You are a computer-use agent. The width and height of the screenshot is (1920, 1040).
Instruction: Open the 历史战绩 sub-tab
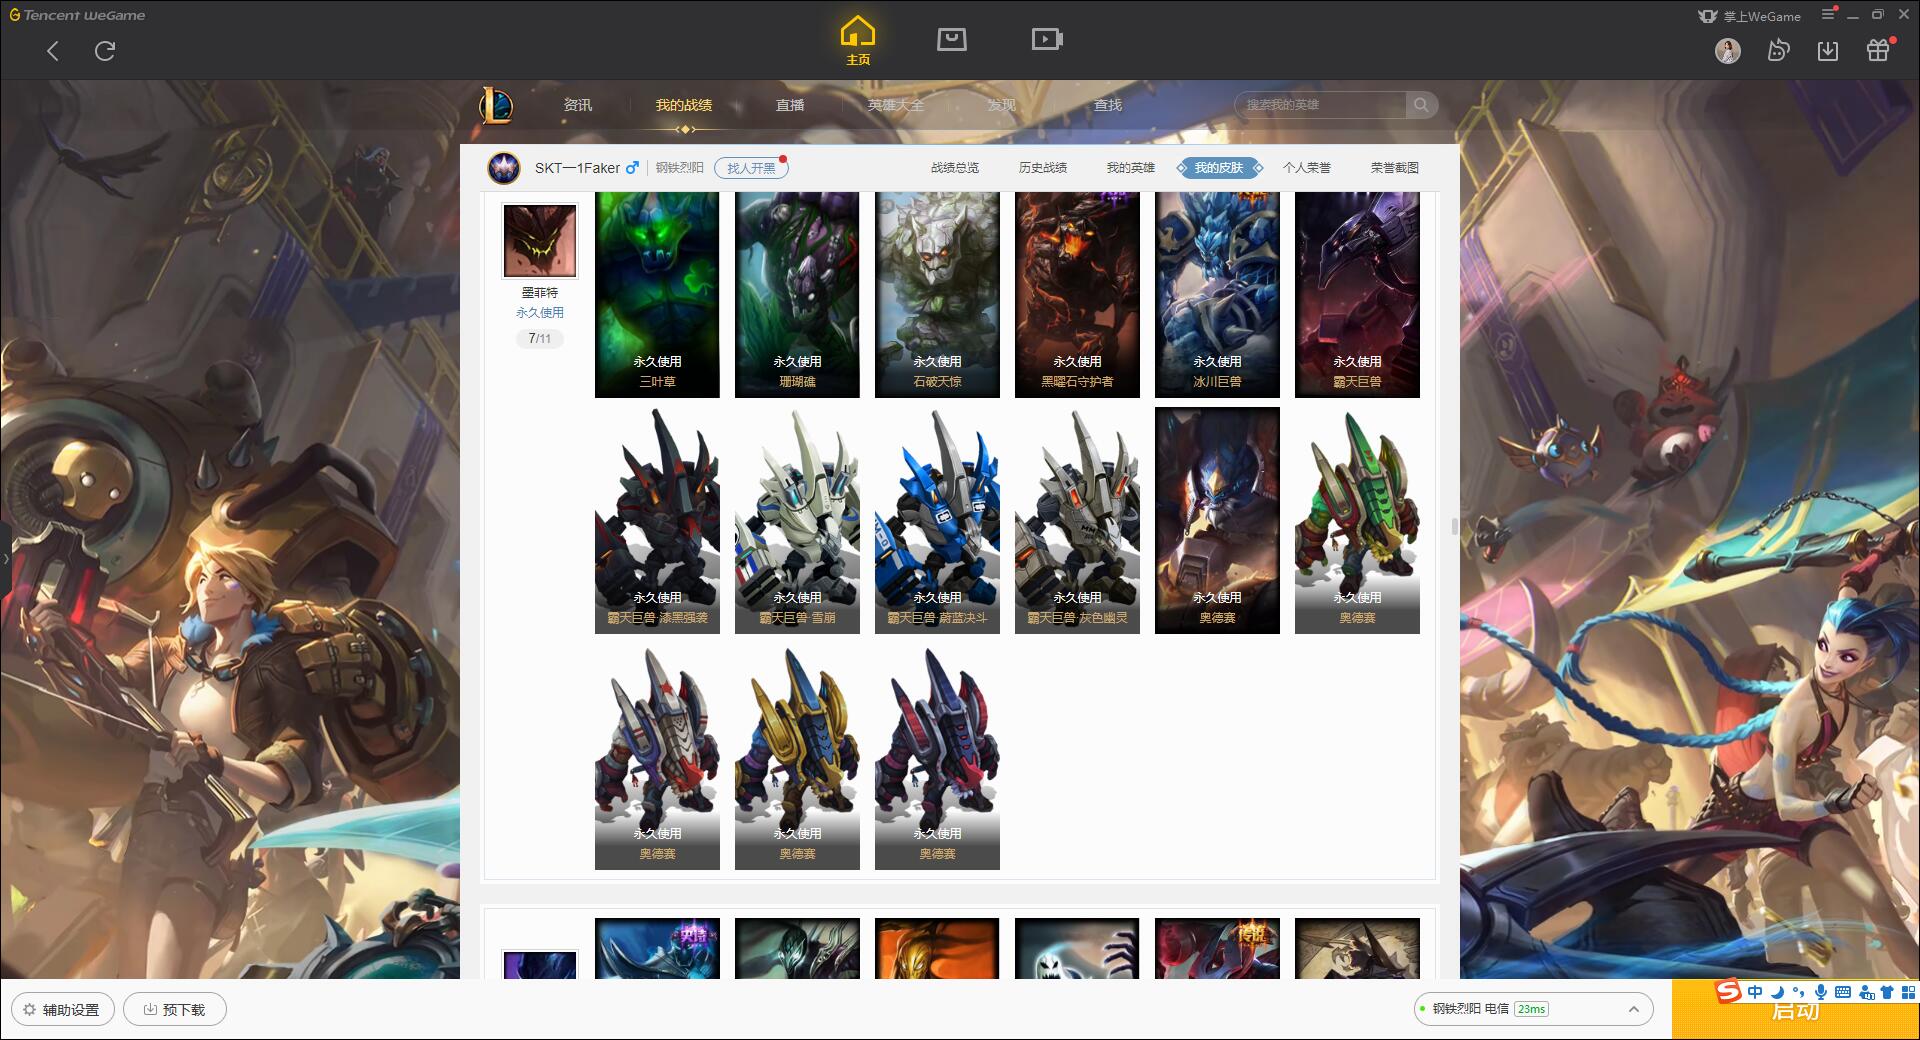pyautogui.click(x=1043, y=168)
